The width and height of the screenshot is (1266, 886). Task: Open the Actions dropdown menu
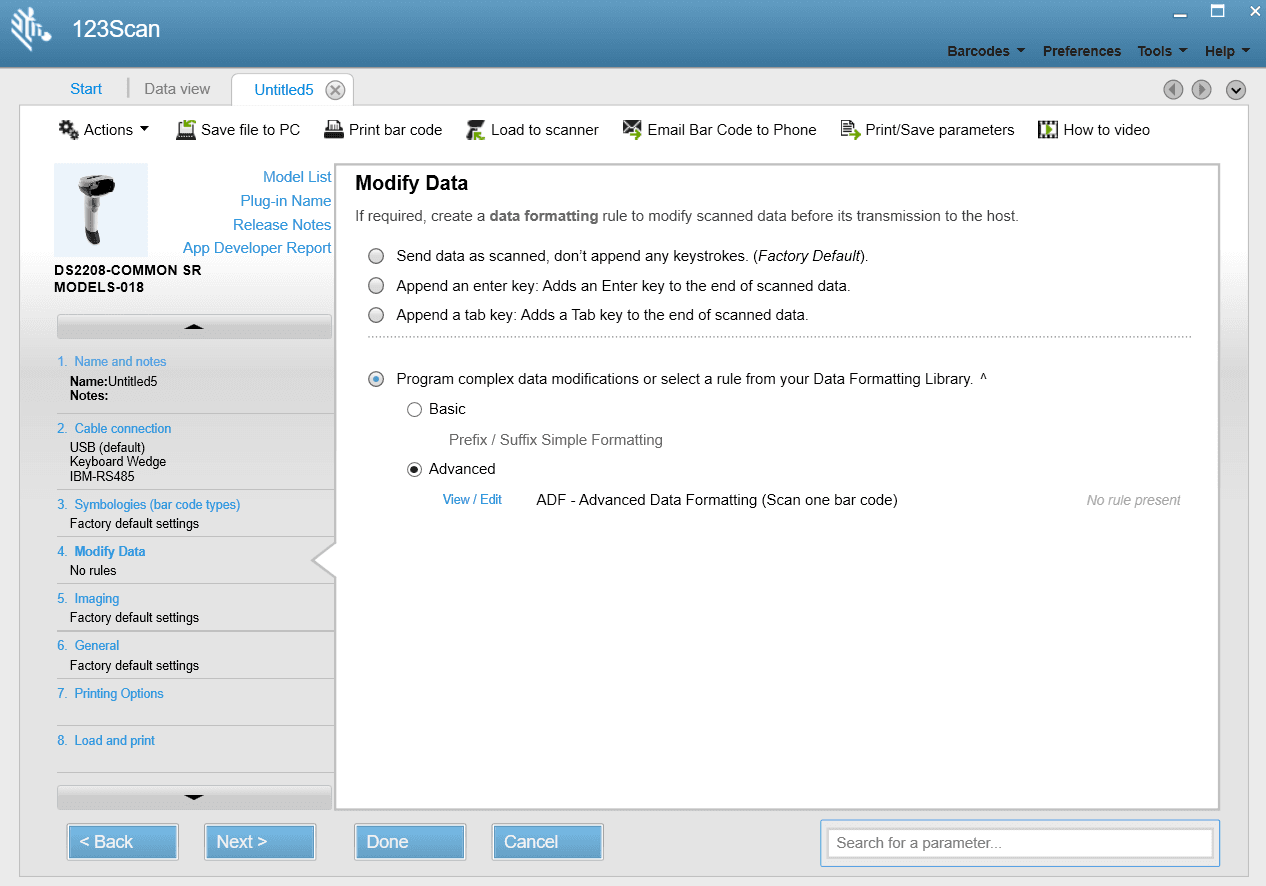[105, 130]
